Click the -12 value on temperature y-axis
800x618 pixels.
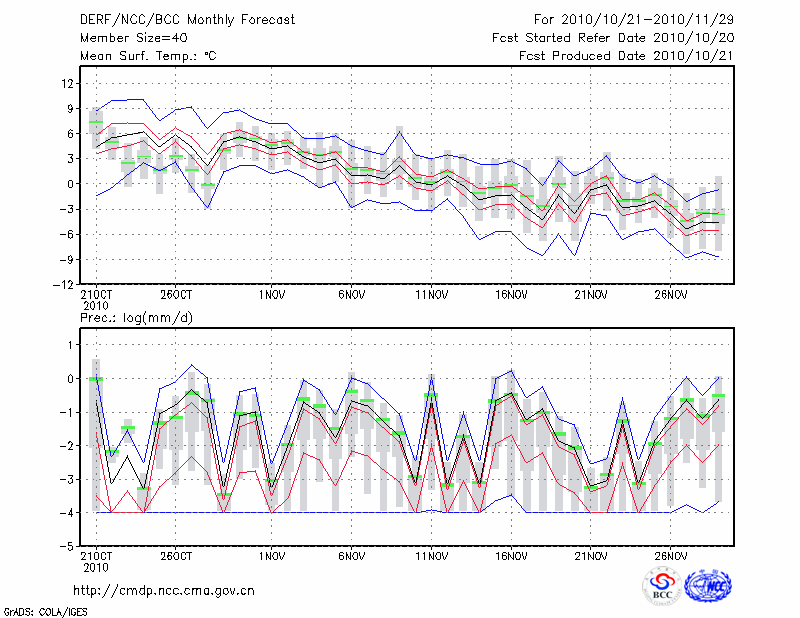64,284
